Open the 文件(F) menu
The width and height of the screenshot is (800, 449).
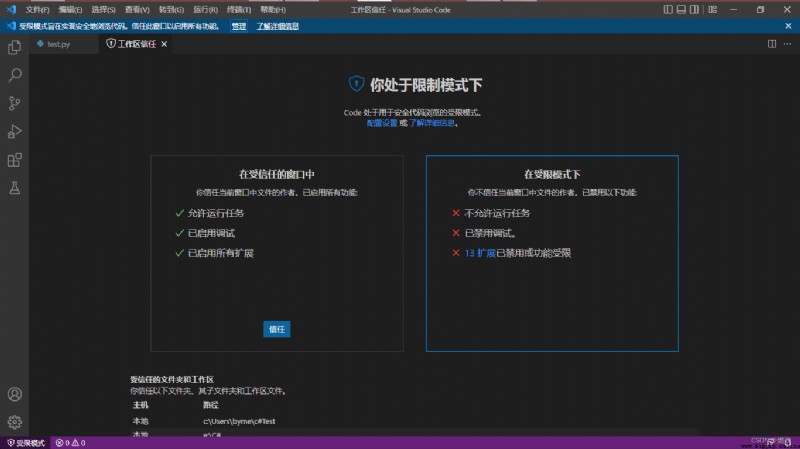37,10
